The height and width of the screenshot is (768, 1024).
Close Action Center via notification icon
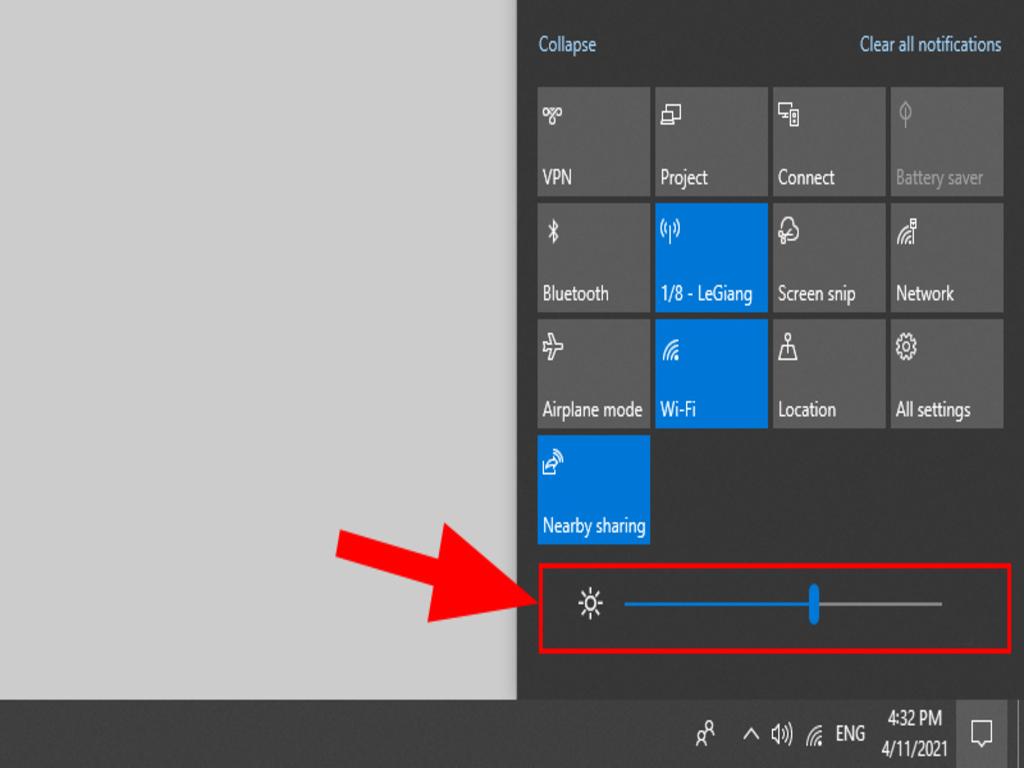(x=981, y=734)
